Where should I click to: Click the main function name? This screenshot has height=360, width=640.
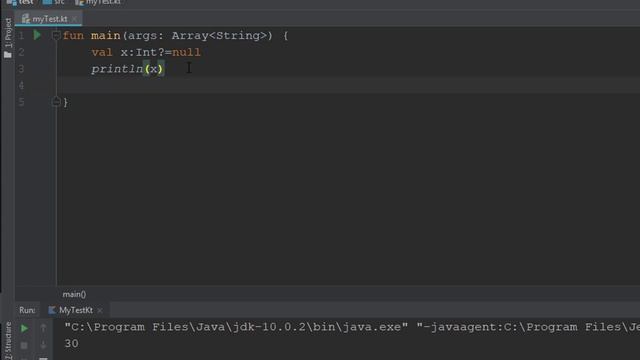point(106,36)
